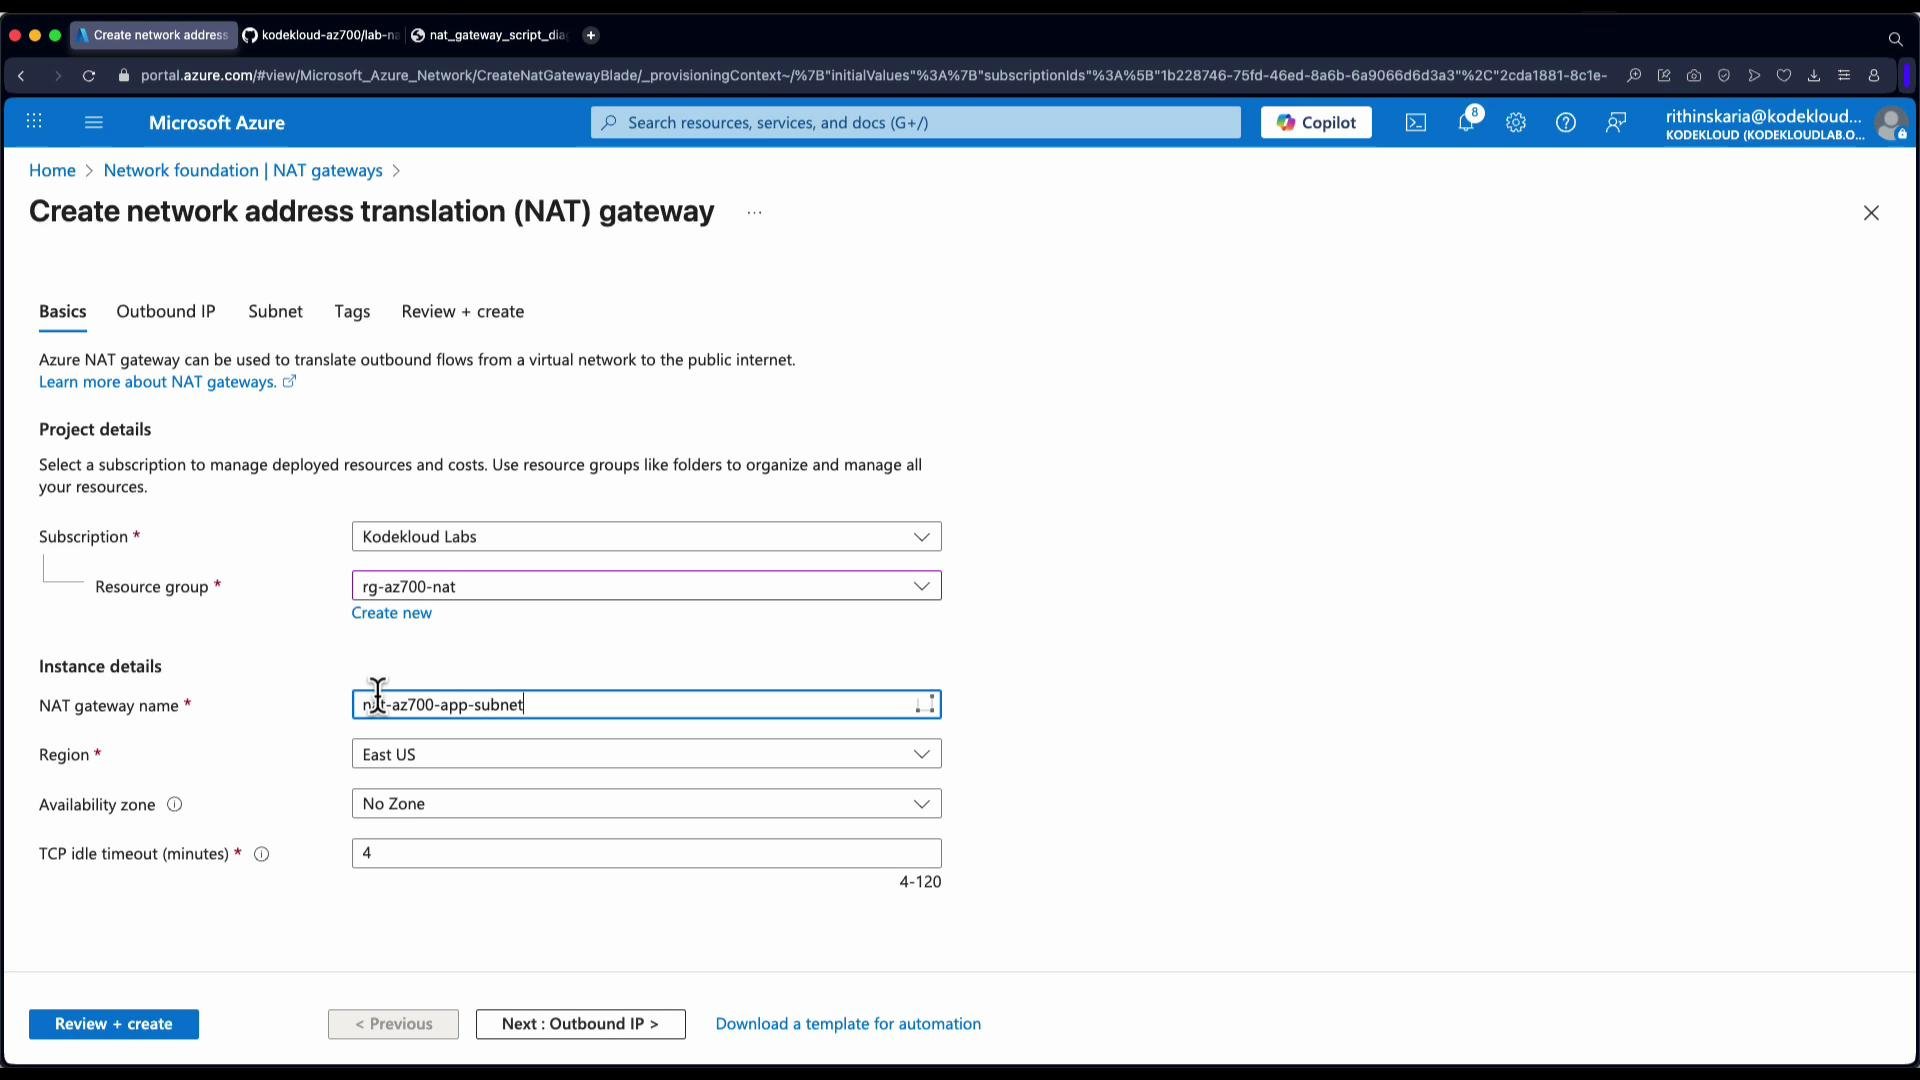The image size is (1920, 1080).
Task: Launch Cloud Shell from the top bar
Action: point(1416,123)
